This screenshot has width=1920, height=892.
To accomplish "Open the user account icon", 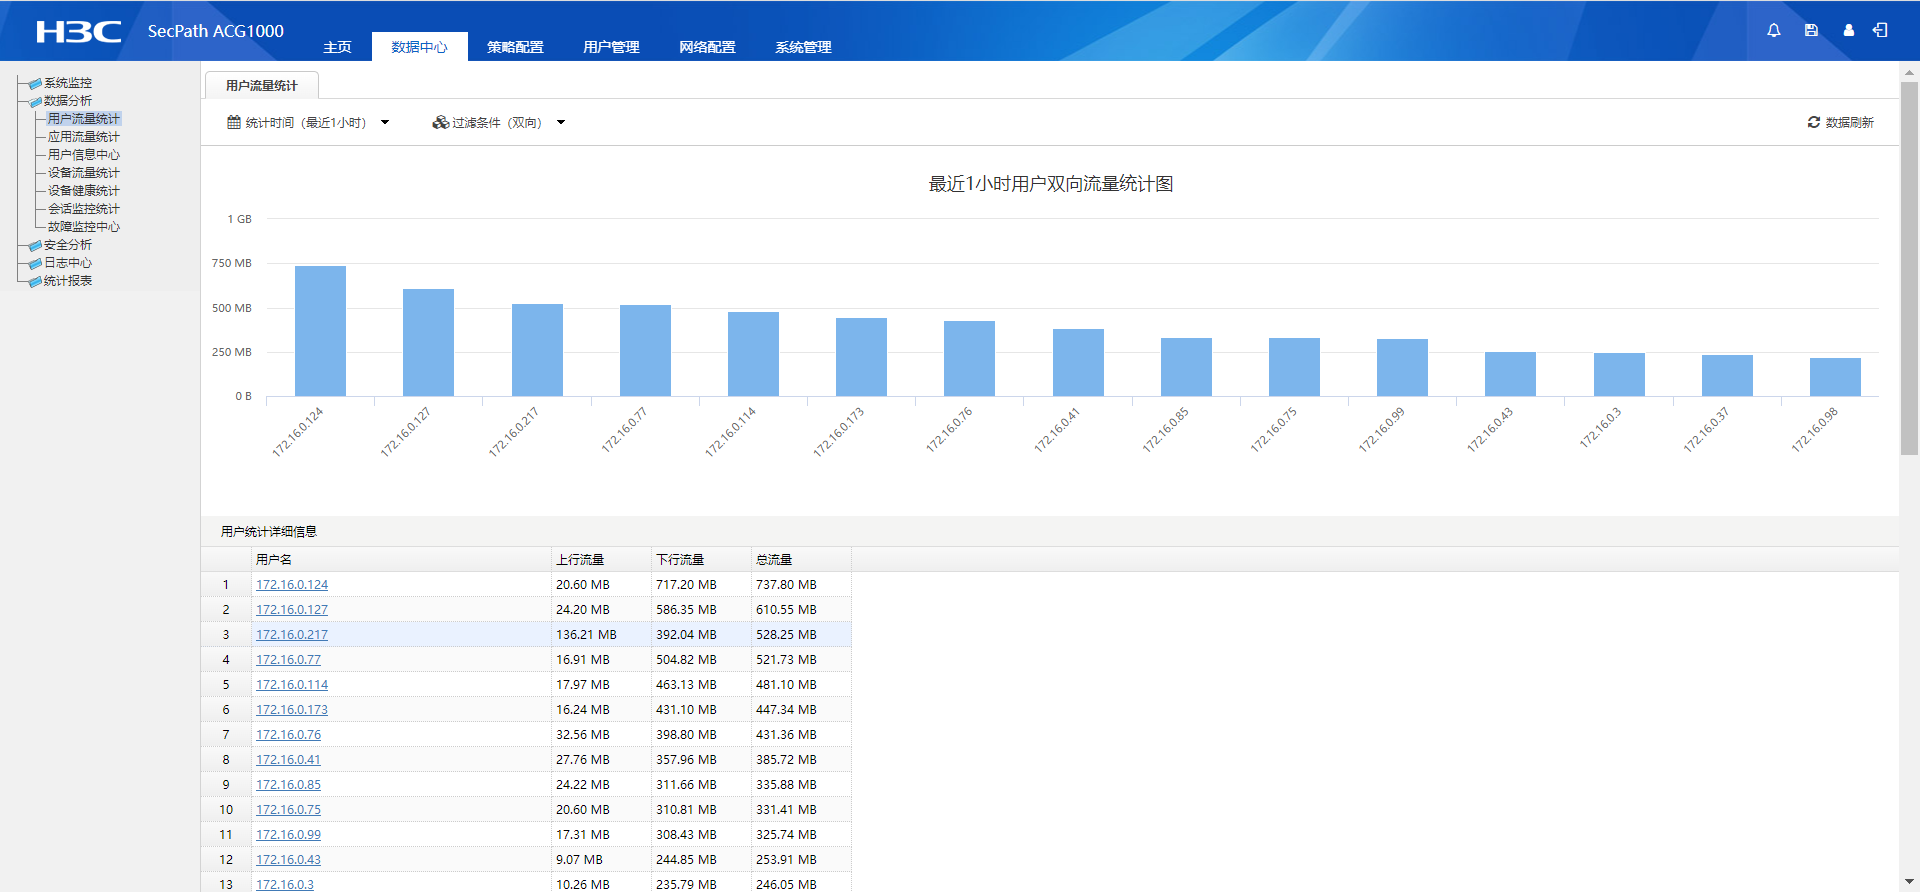I will pos(1848,30).
